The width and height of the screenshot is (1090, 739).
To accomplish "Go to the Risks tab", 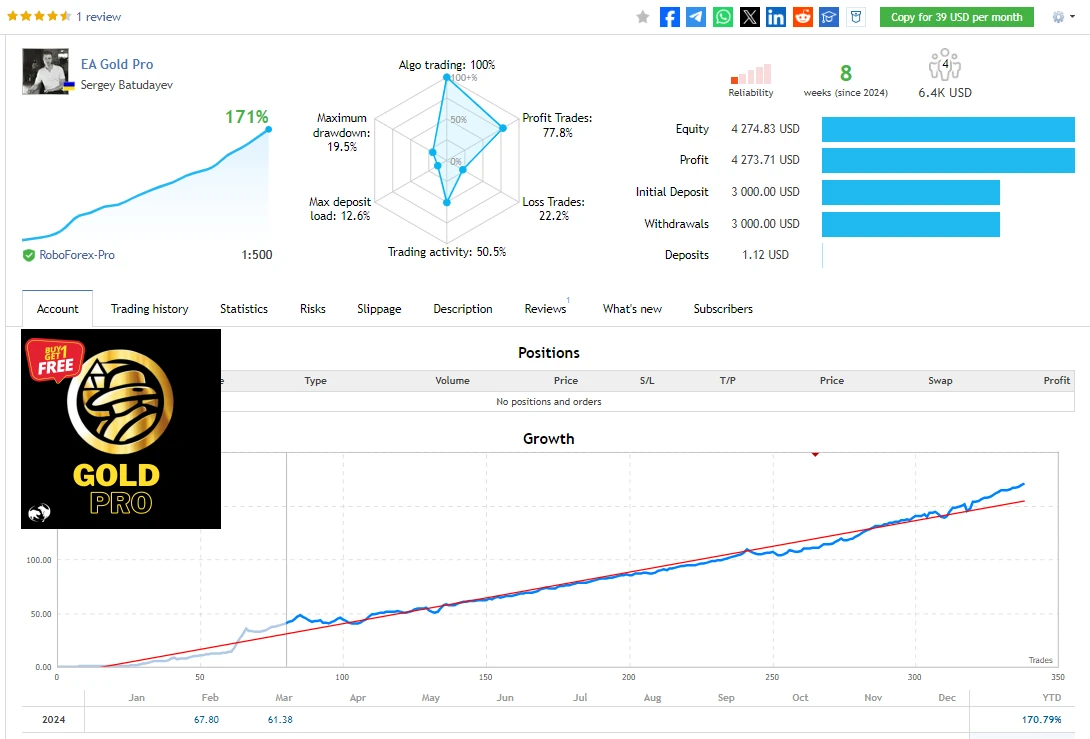I will pos(313,309).
